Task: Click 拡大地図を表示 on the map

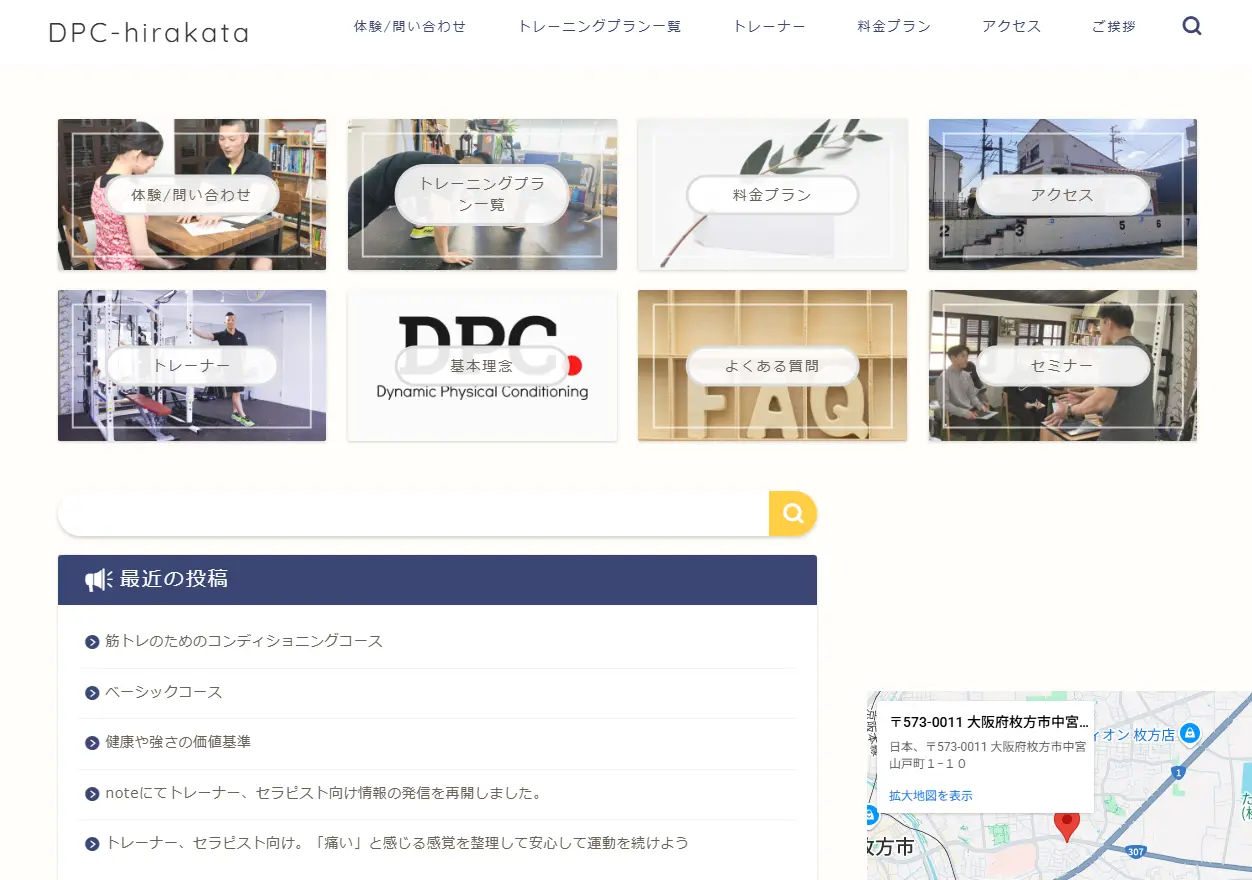Action: tap(930, 796)
